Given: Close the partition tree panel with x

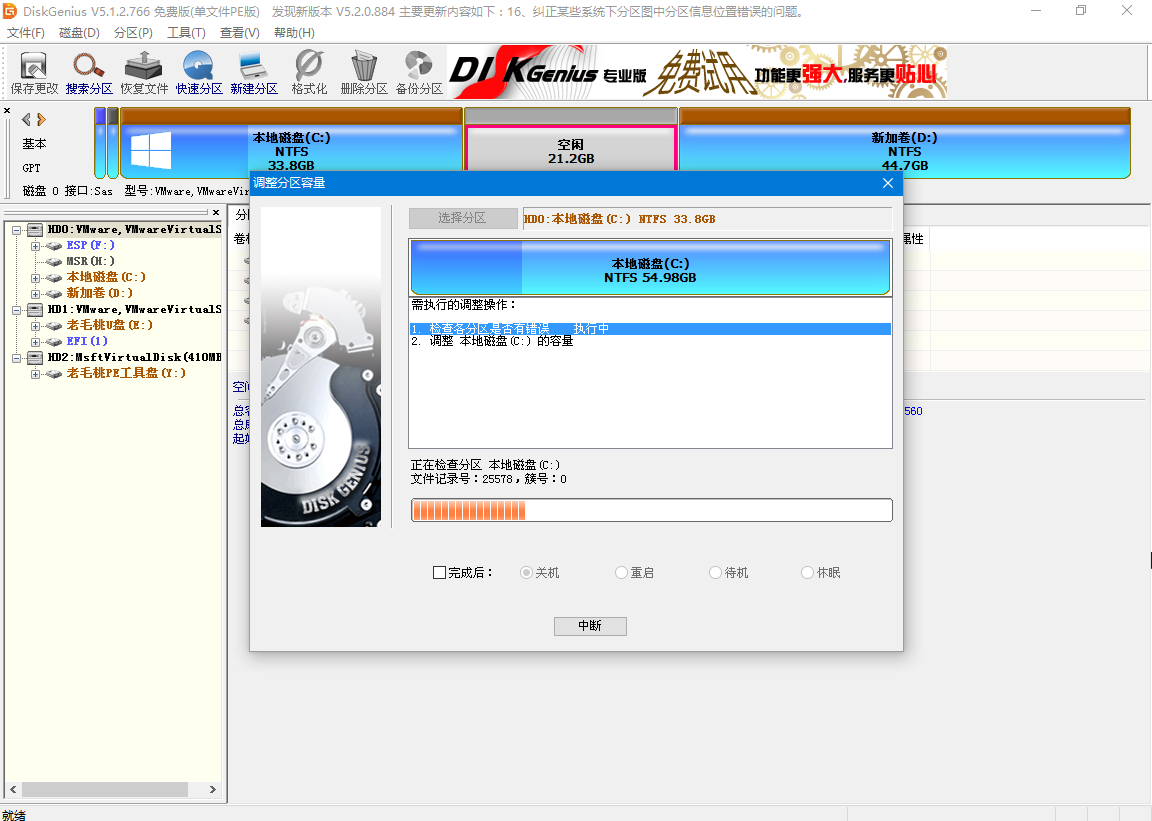Looking at the screenshot, I should coord(216,212).
